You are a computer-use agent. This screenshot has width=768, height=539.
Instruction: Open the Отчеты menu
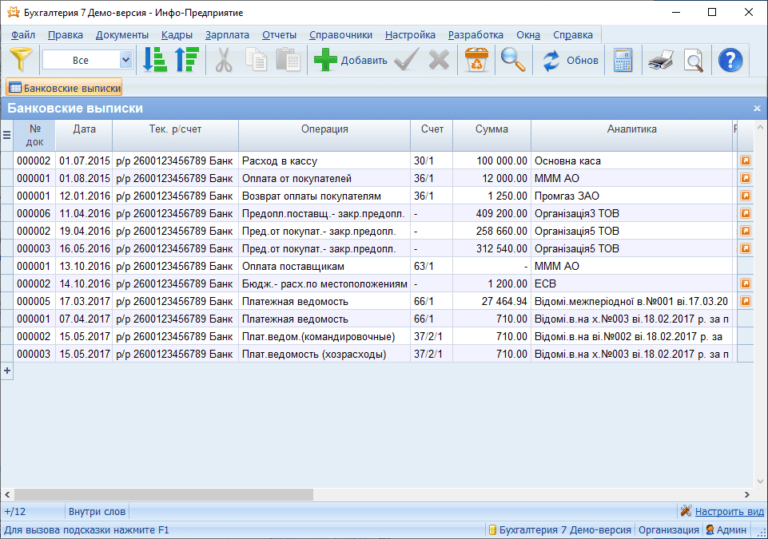click(279, 34)
